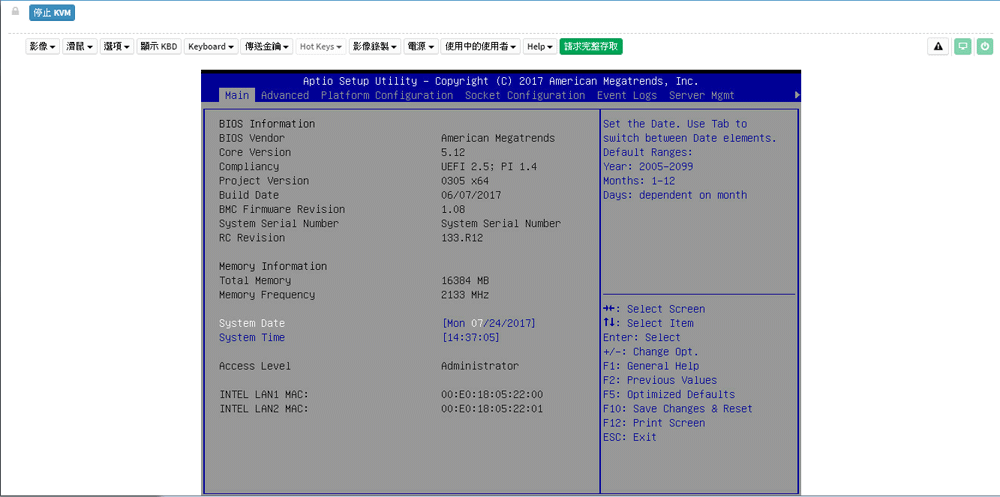The width and height of the screenshot is (1000, 497).
Task: Click the 顯示 KBD button
Action: [x=159, y=47]
